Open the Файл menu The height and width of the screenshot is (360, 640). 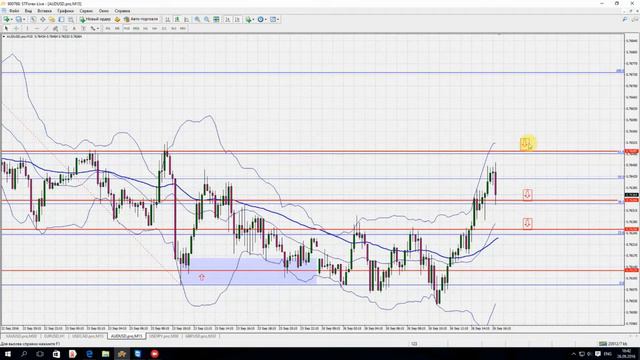14,11
